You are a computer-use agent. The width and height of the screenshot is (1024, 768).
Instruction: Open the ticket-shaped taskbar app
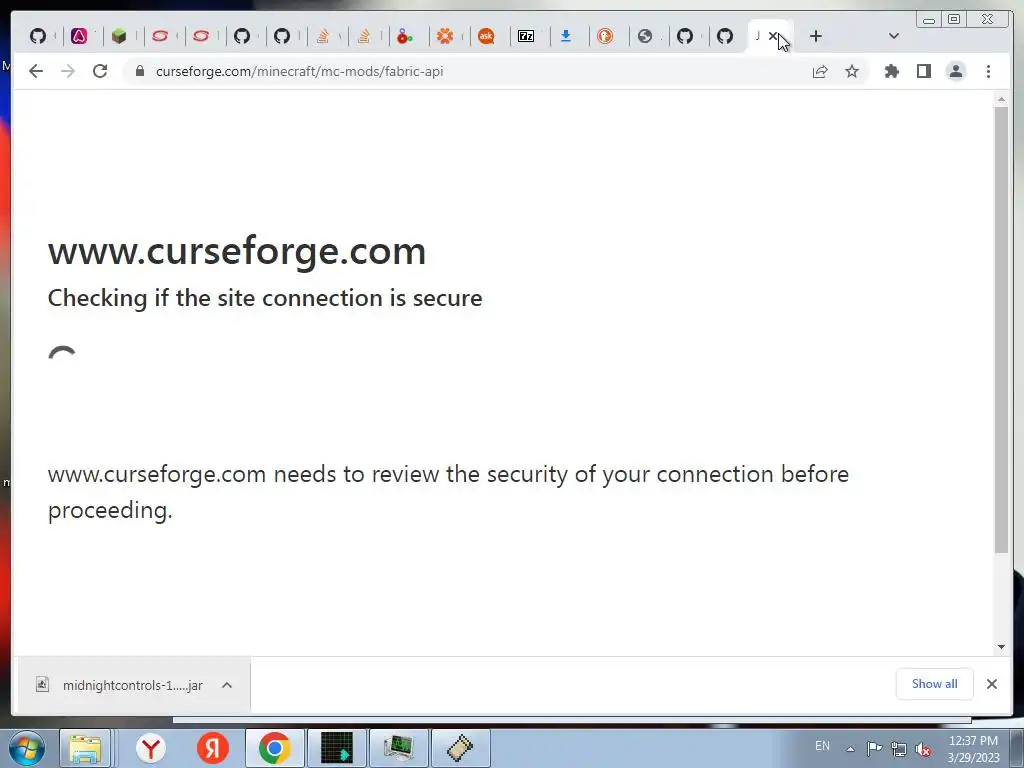coord(460,748)
